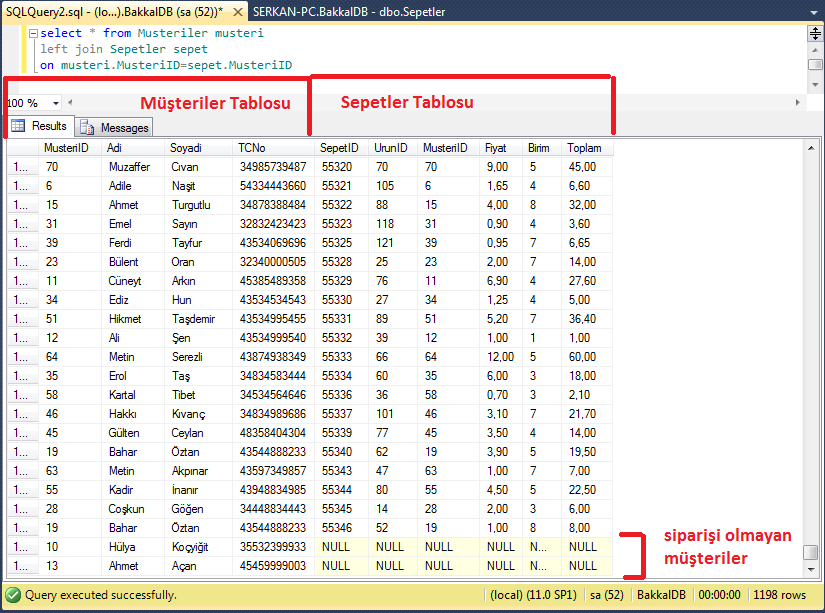This screenshot has width=825, height=613.
Task: Click editor horizontal scroll right arrow
Action: click(x=798, y=103)
